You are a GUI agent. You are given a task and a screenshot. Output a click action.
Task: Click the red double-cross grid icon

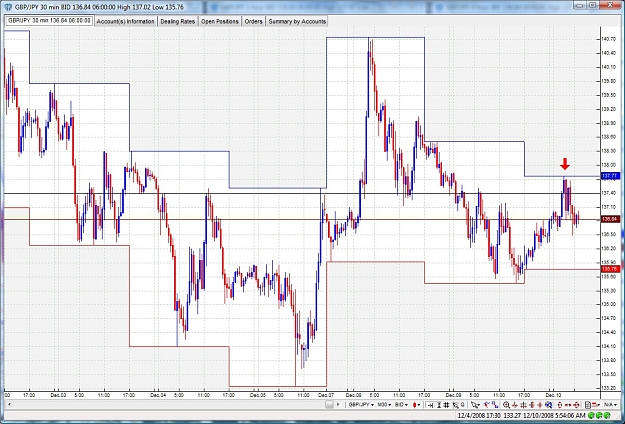[x=524, y=405]
